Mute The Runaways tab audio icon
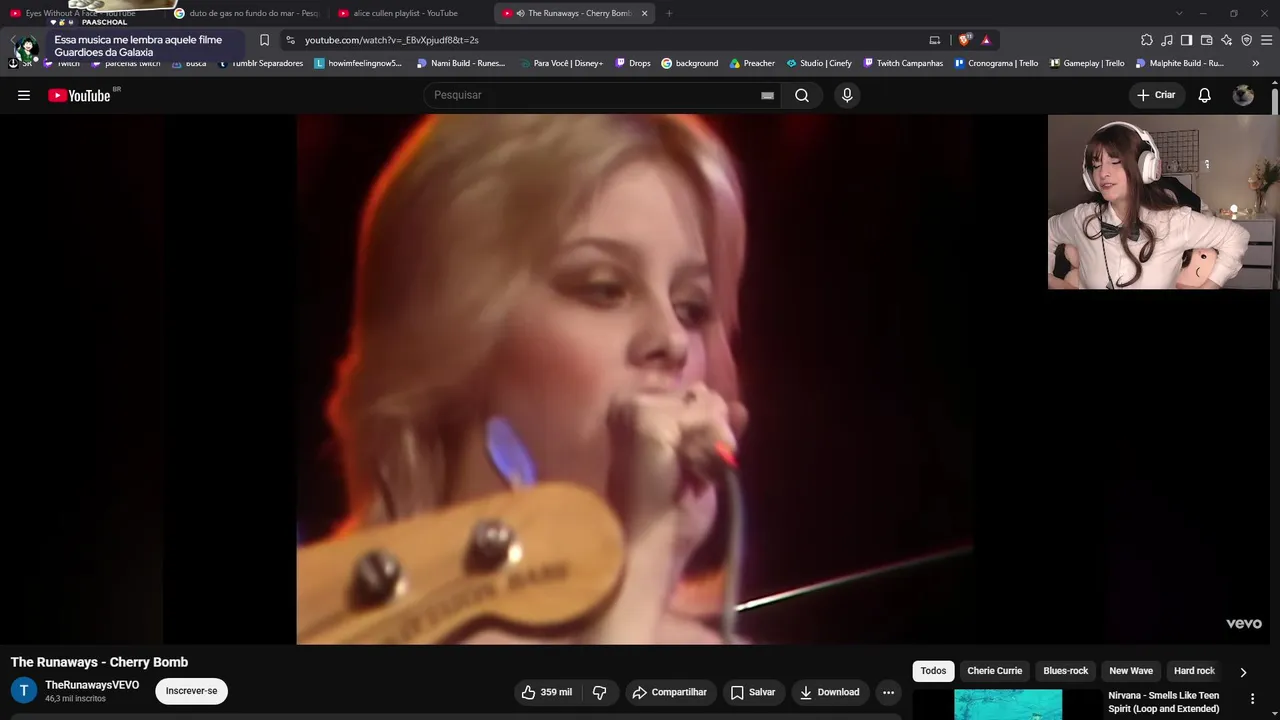The width and height of the screenshot is (1280, 720). coord(521,13)
